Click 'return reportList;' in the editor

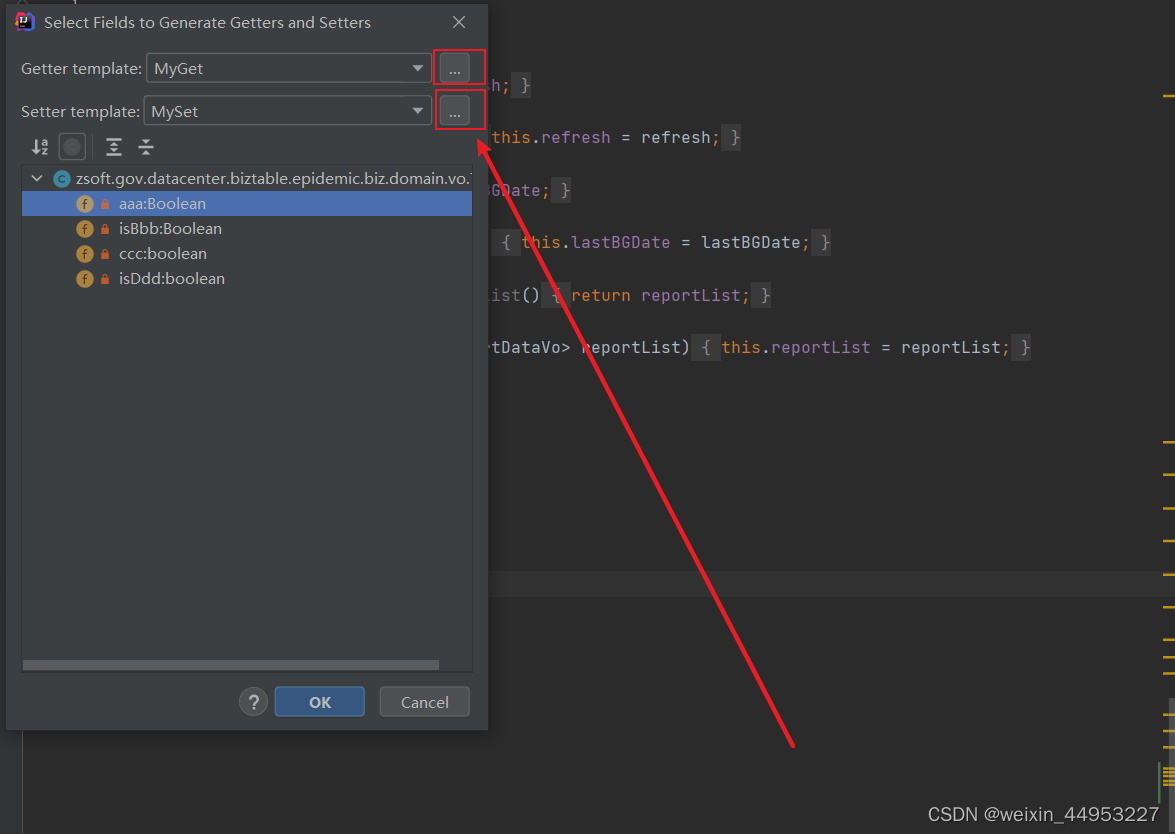[660, 295]
